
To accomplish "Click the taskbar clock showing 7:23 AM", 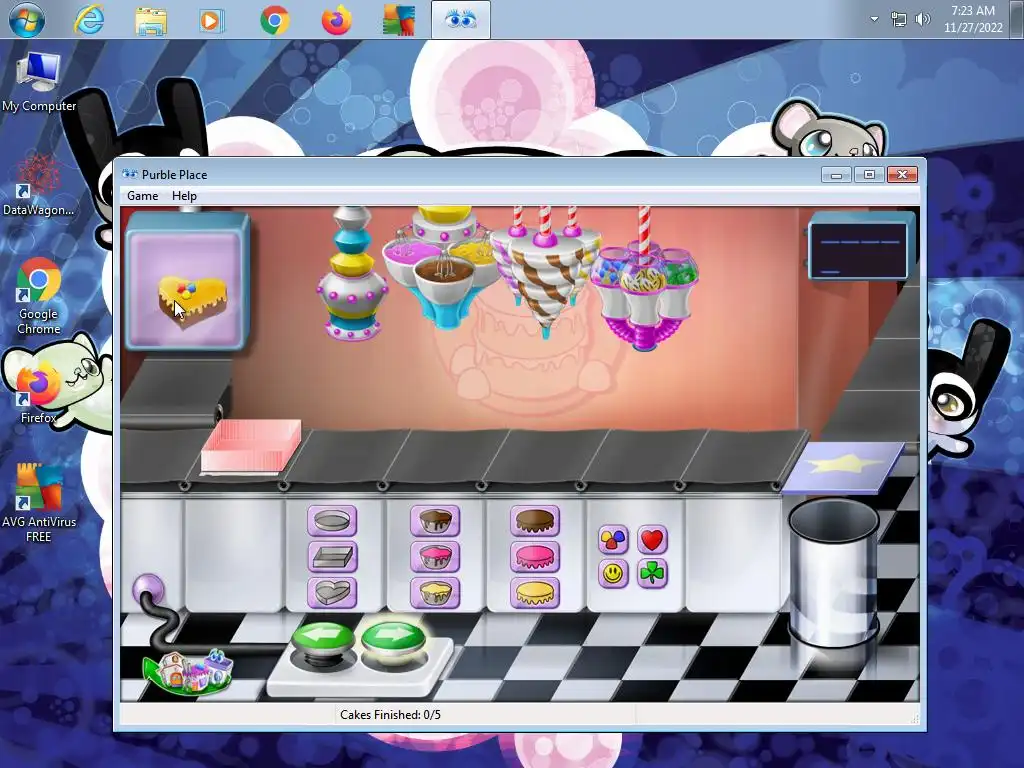I will [x=973, y=19].
